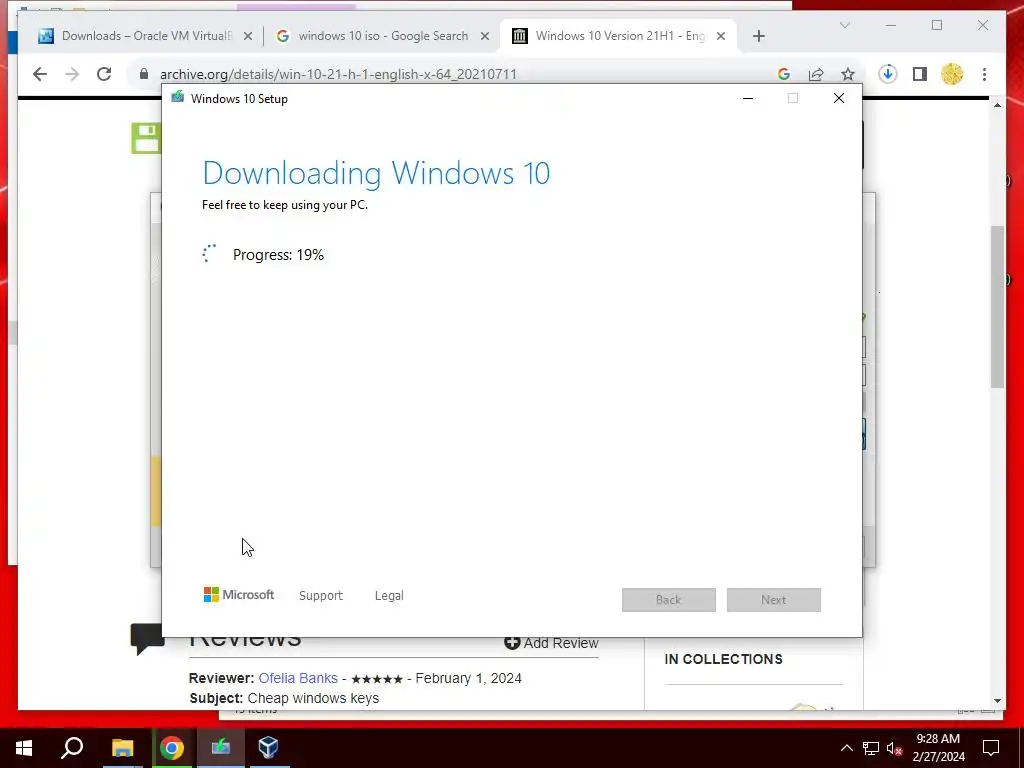This screenshot has width=1024, height=768.
Task: Expand the tab search chevron
Action: [x=844, y=25]
